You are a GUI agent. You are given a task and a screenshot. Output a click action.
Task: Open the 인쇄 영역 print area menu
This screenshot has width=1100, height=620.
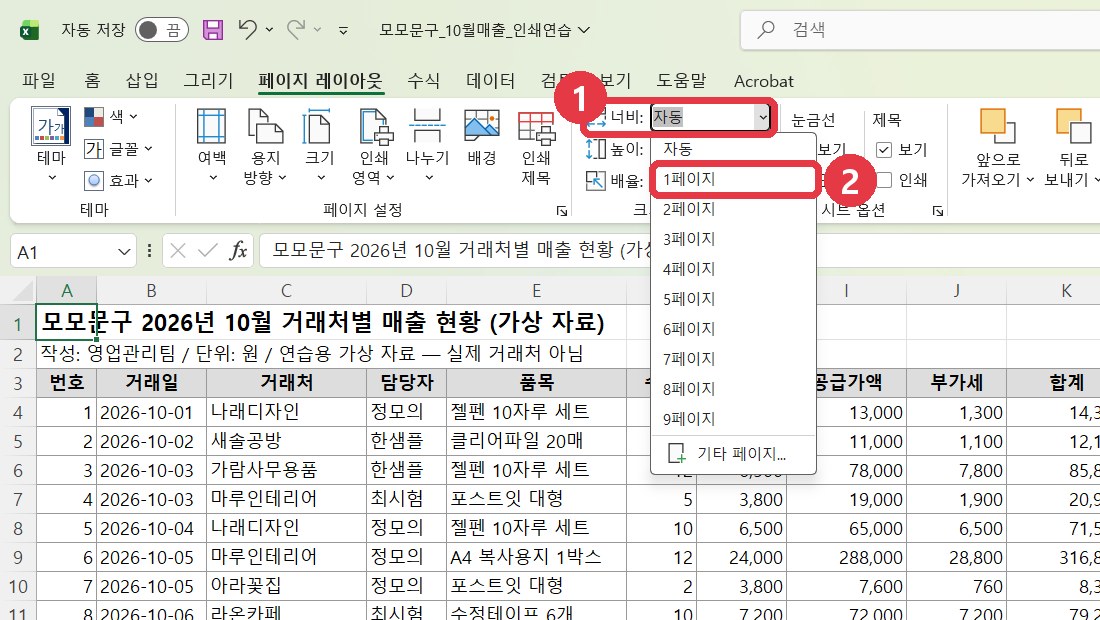tap(375, 146)
